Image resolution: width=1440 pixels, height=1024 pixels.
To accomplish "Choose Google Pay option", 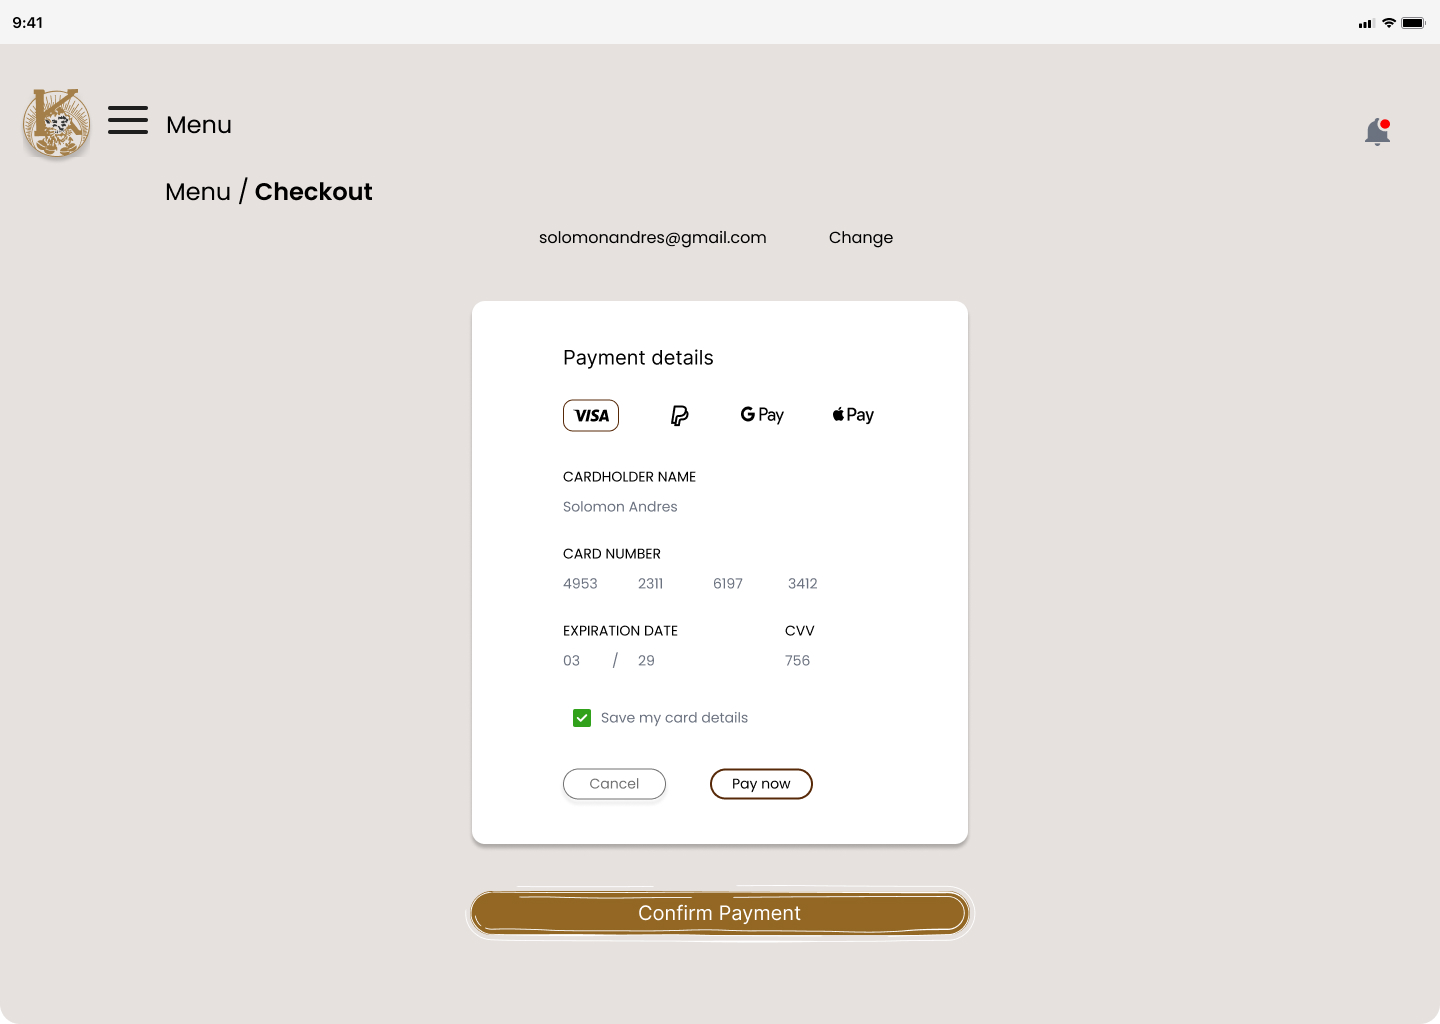I will tap(762, 415).
